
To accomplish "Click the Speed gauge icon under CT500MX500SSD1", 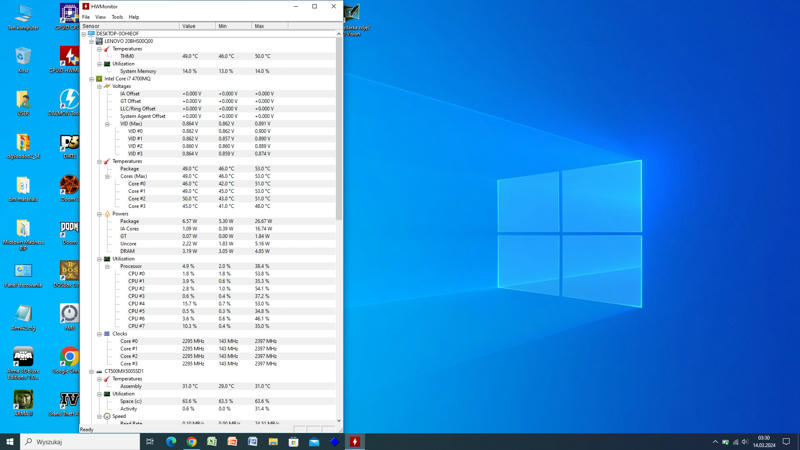I will [x=107, y=416].
